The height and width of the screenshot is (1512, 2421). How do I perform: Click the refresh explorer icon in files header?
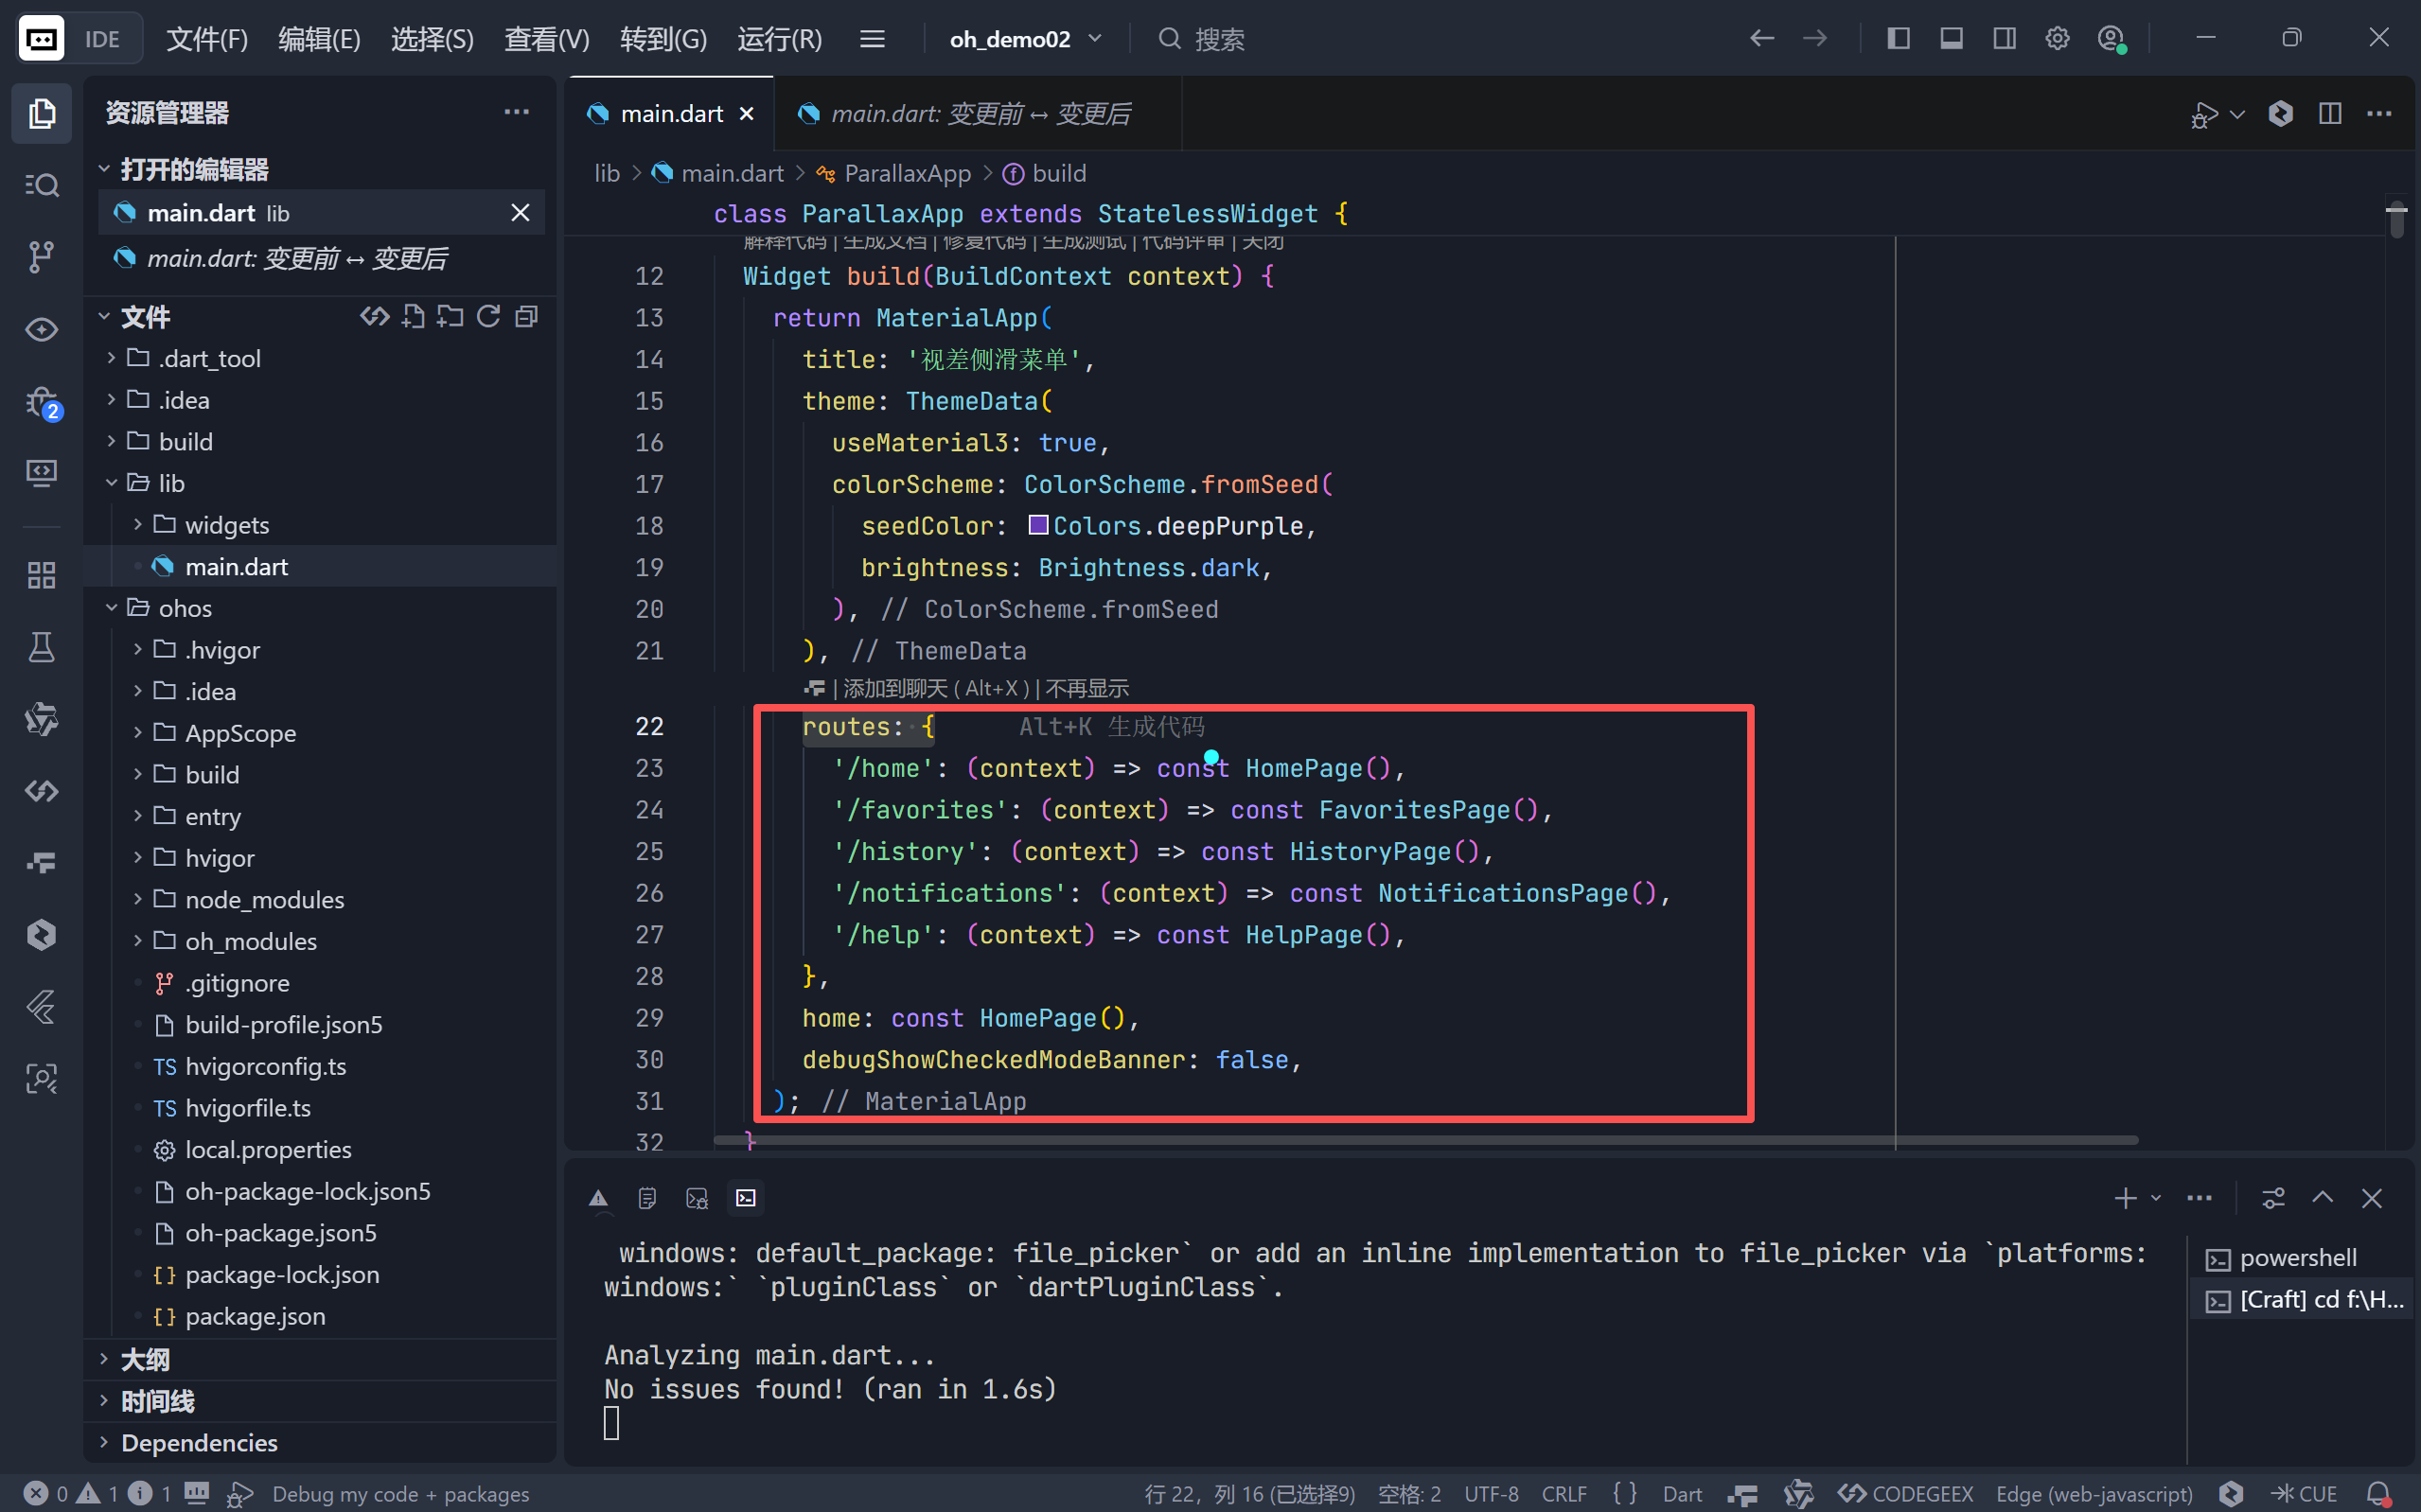point(488,317)
